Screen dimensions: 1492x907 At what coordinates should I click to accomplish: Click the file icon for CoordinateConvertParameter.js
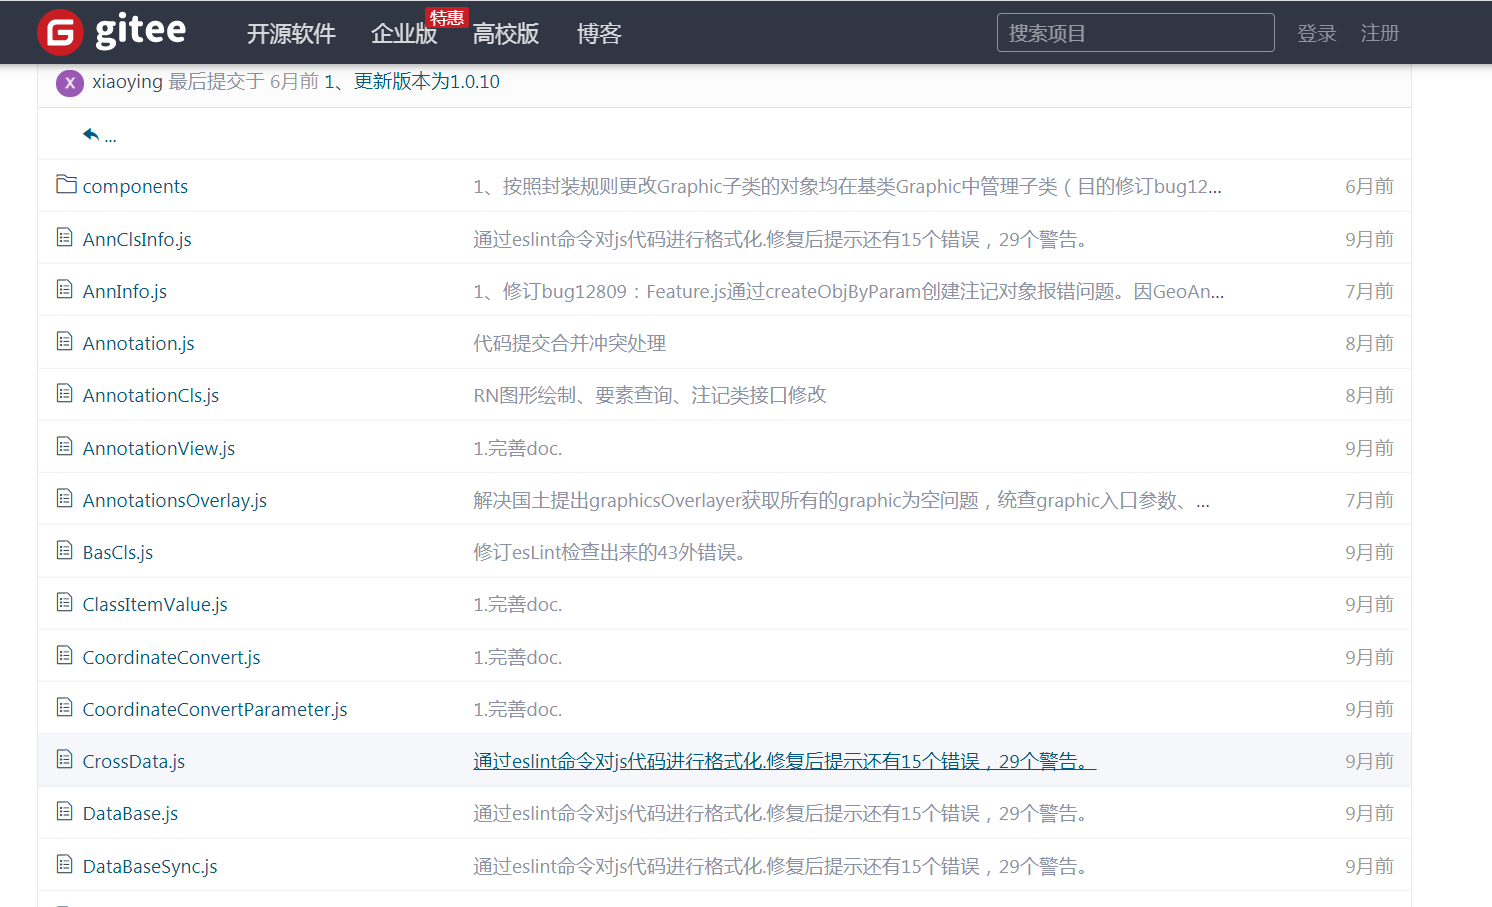pyautogui.click(x=65, y=708)
